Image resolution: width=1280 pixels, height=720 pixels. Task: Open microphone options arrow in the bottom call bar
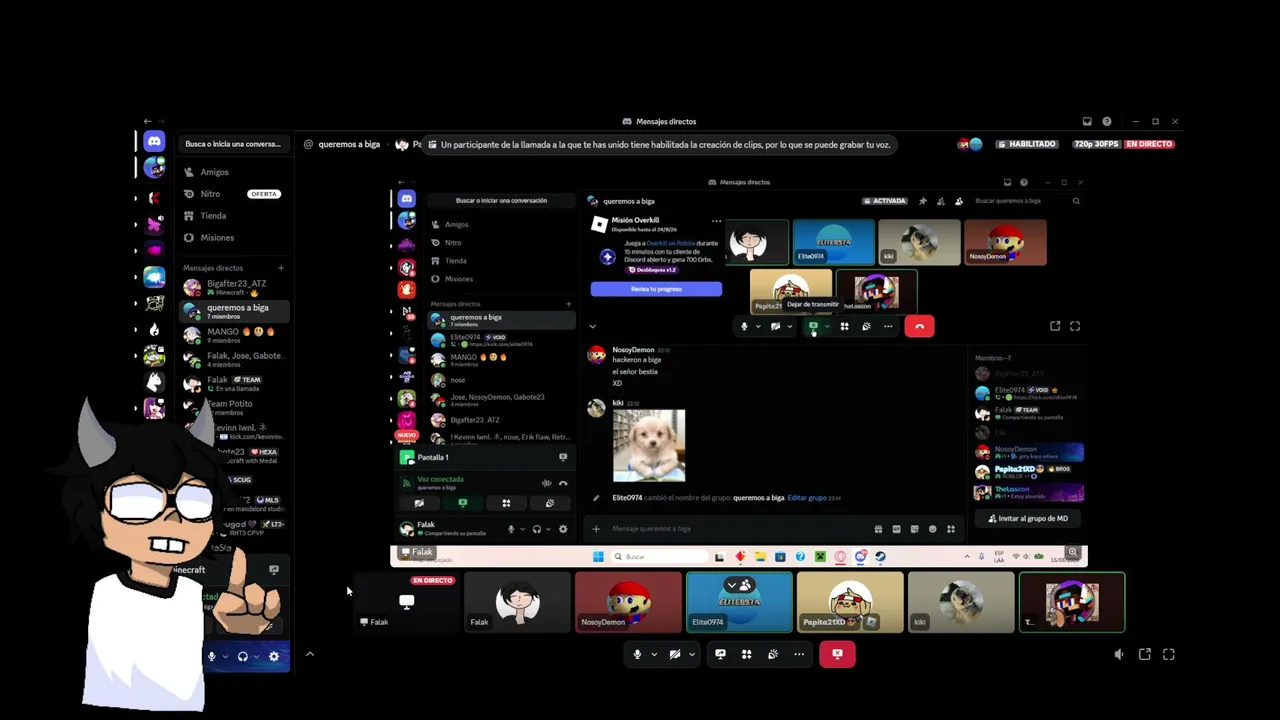pos(654,655)
